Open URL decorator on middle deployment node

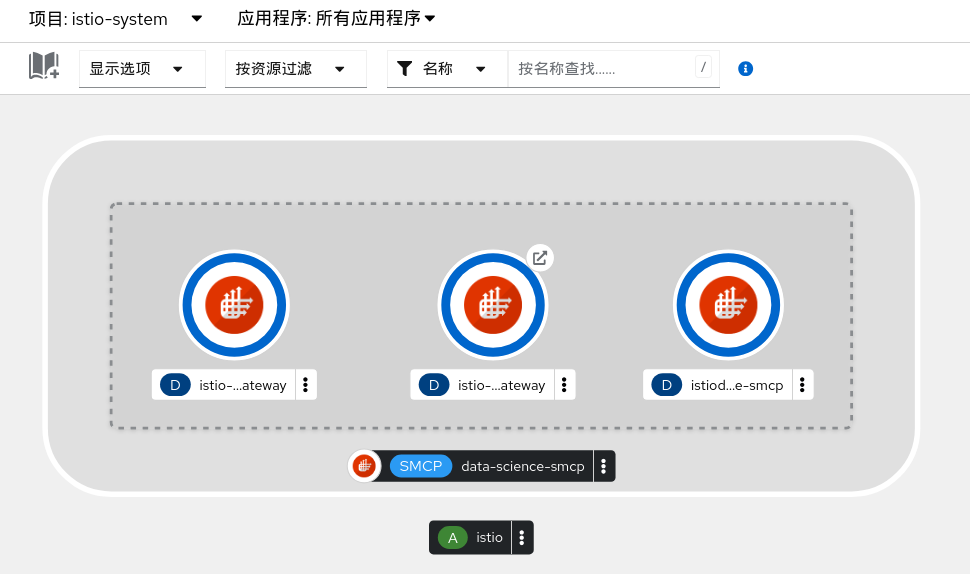[x=540, y=258]
